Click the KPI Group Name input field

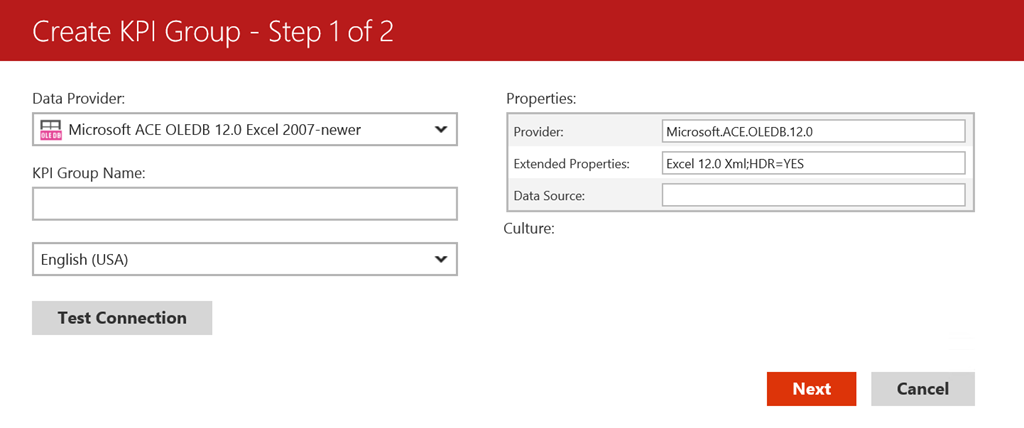244,204
